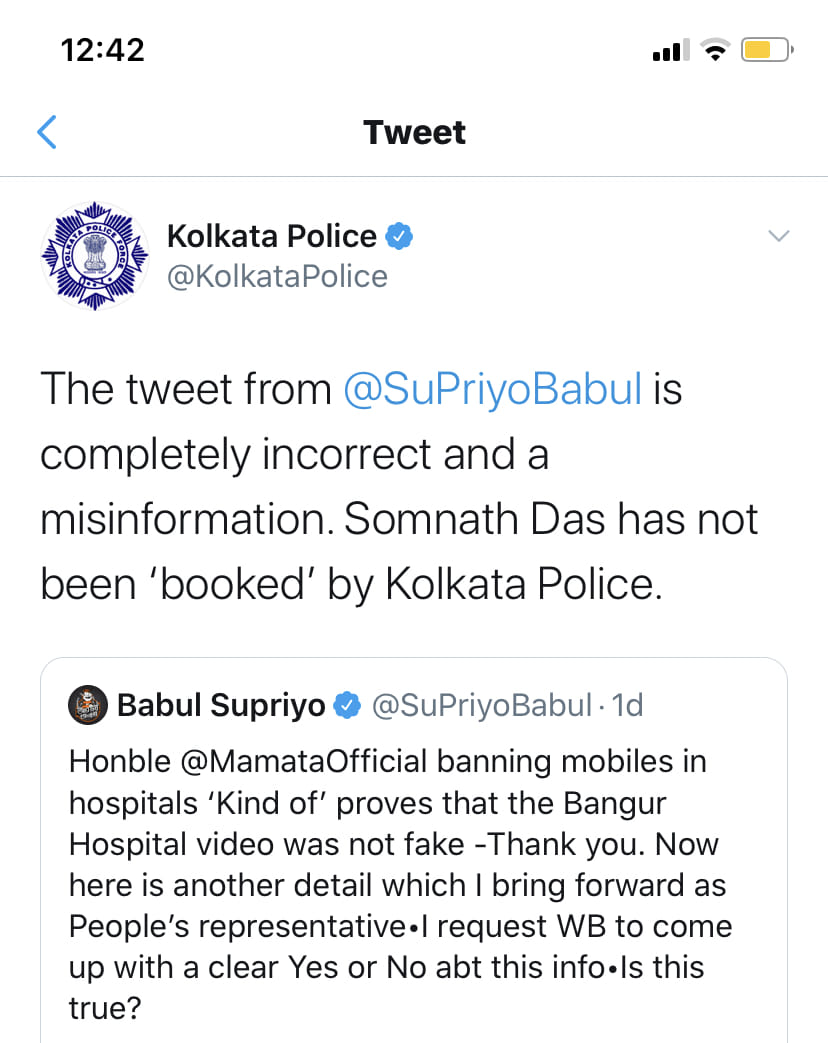Tap the "Tweet" header title
Image resolution: width=828 pixels, height=1043 pixels.
pos(414,132)
